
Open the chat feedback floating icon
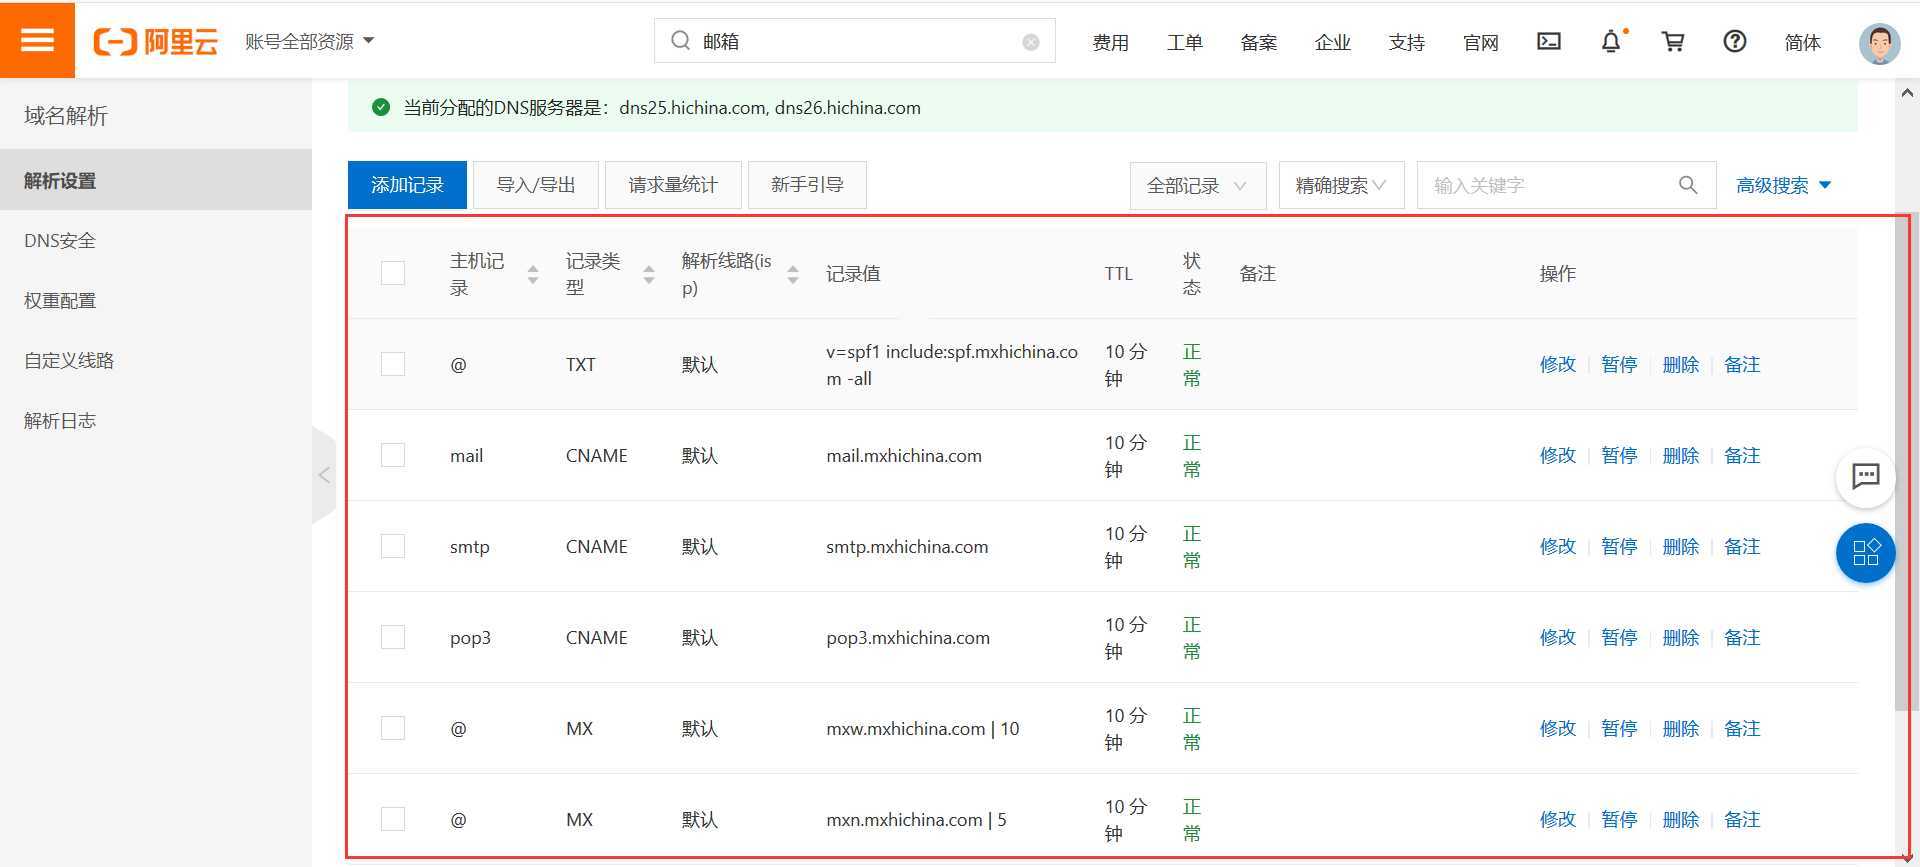(1866, 476)
